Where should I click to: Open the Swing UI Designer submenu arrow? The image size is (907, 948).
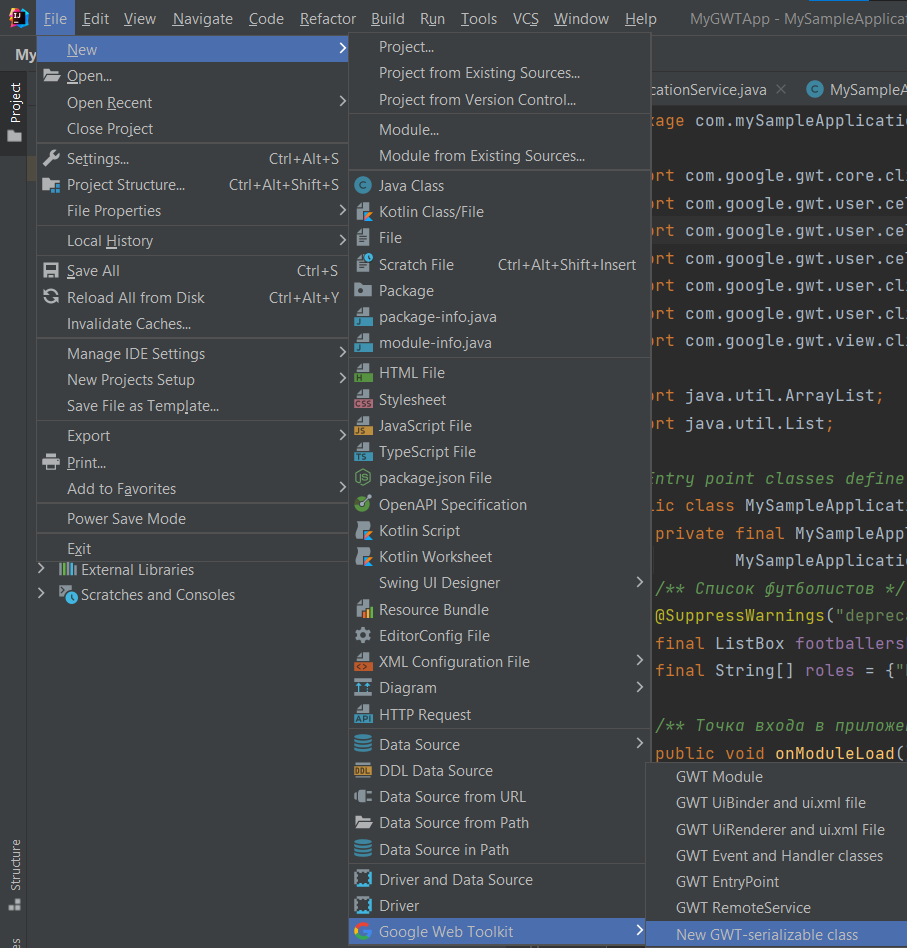pyautogui.click(x=640, y=582)
